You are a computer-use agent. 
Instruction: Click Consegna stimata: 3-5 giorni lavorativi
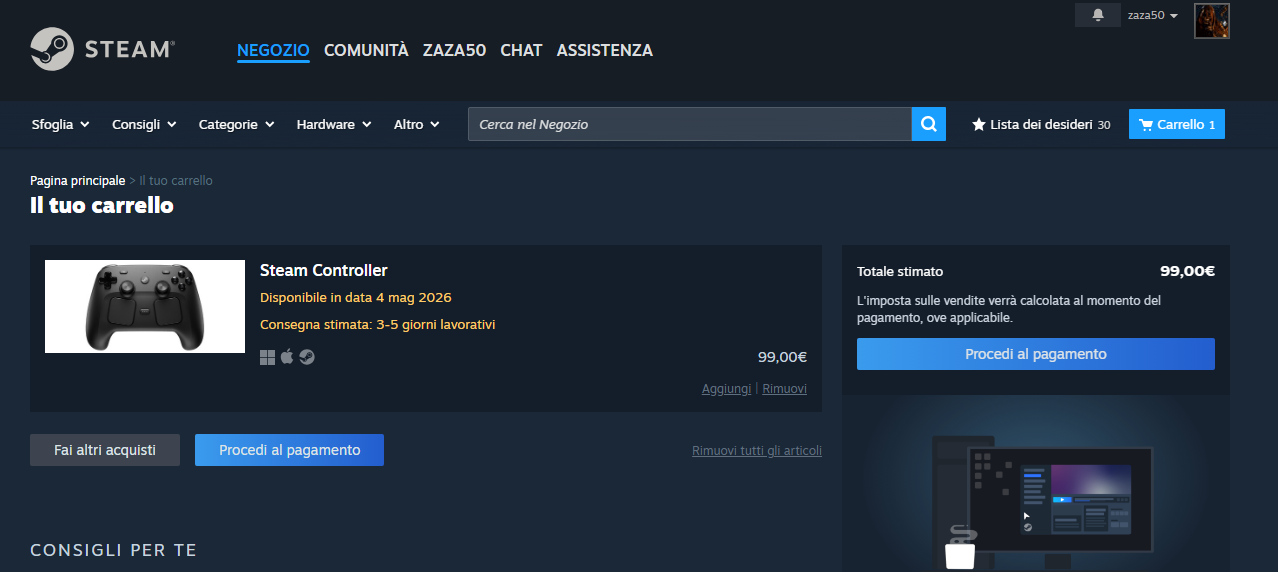pos(378,325)
